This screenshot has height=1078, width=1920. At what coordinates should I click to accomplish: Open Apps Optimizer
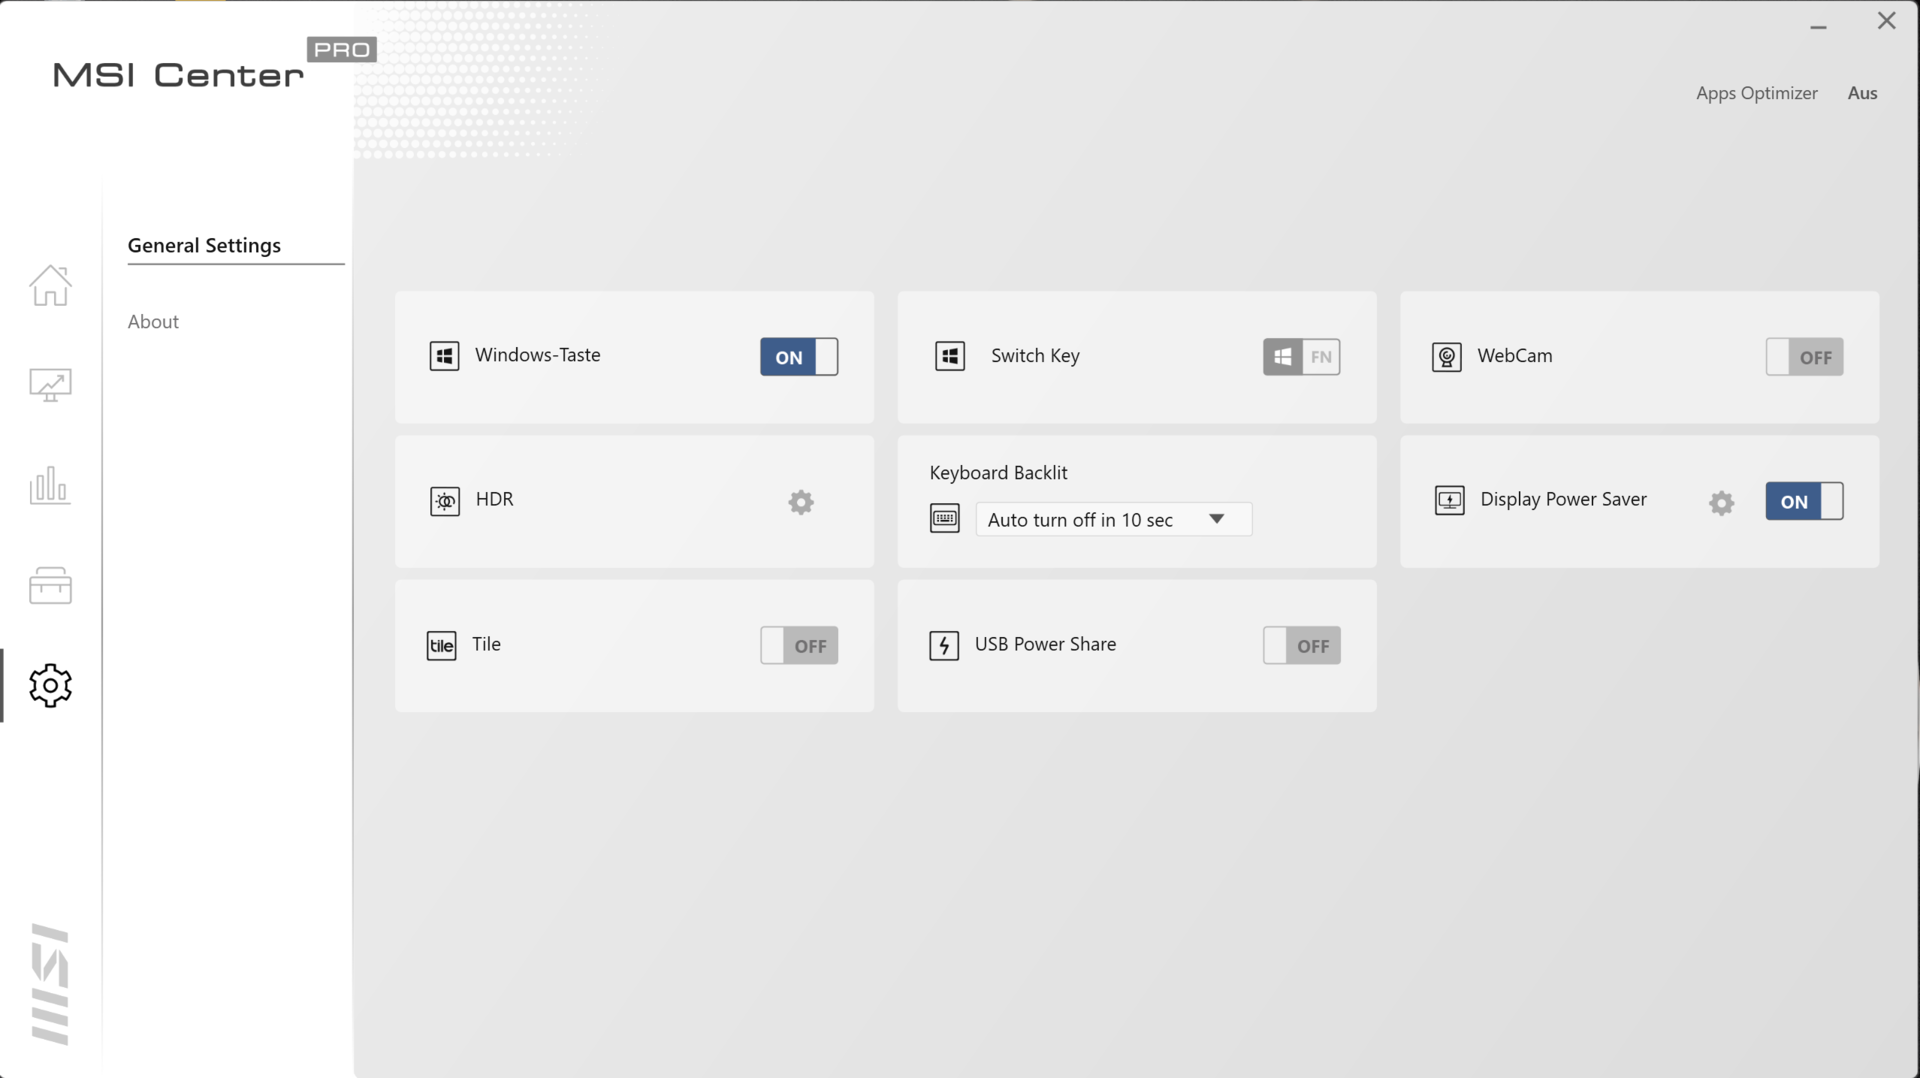[1757, 93]
